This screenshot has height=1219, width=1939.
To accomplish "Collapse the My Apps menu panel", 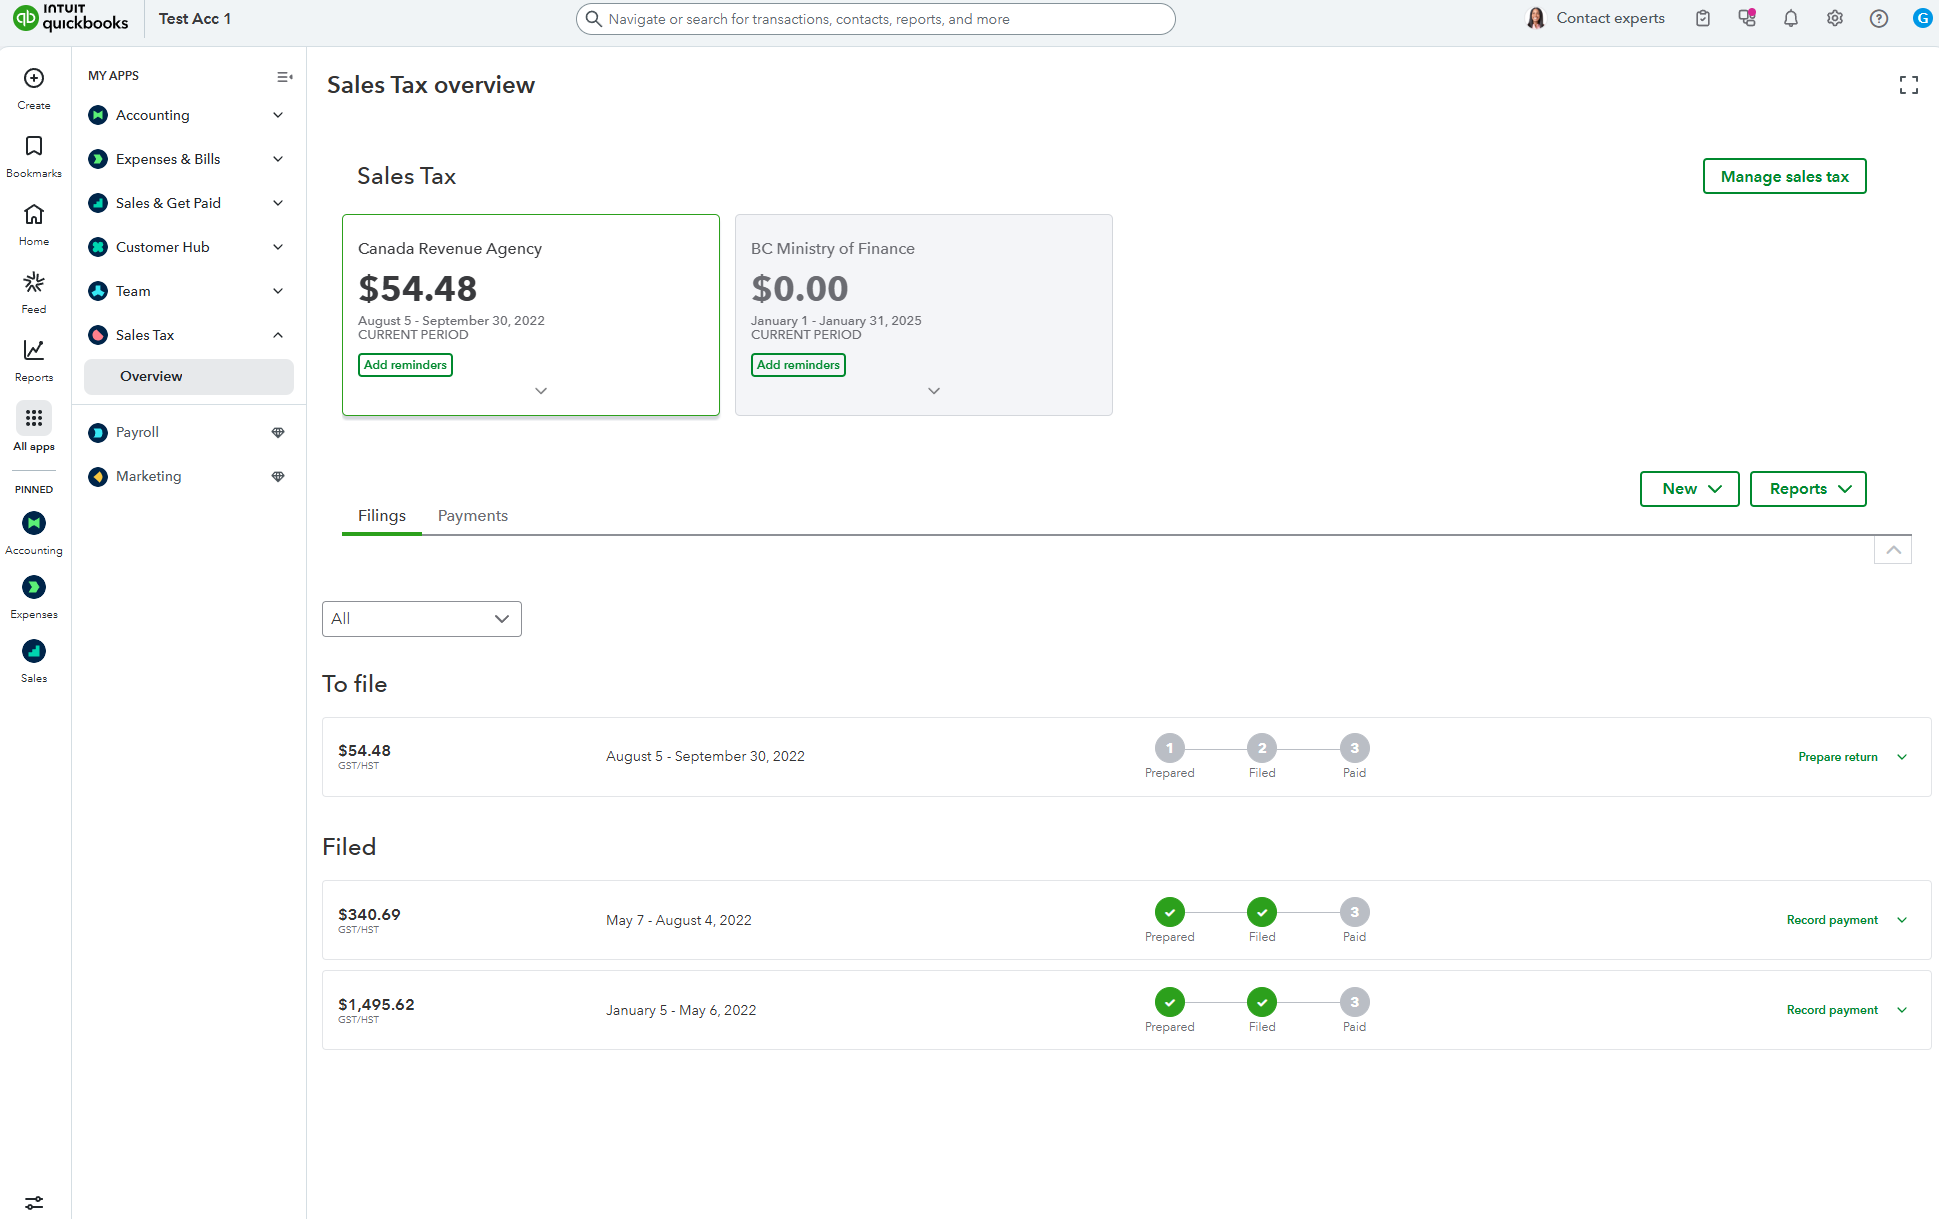I will pyautogui.click(x=284, y=77).
